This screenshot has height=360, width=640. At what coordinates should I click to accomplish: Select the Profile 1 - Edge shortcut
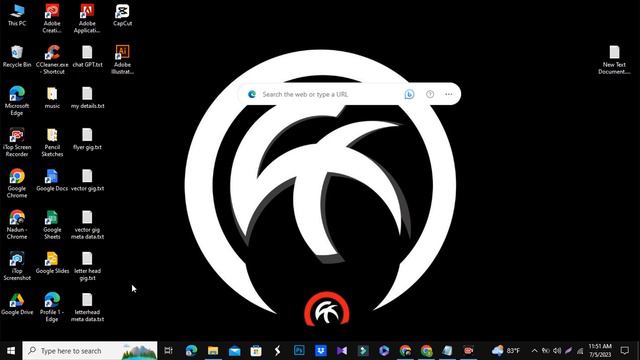52,307
